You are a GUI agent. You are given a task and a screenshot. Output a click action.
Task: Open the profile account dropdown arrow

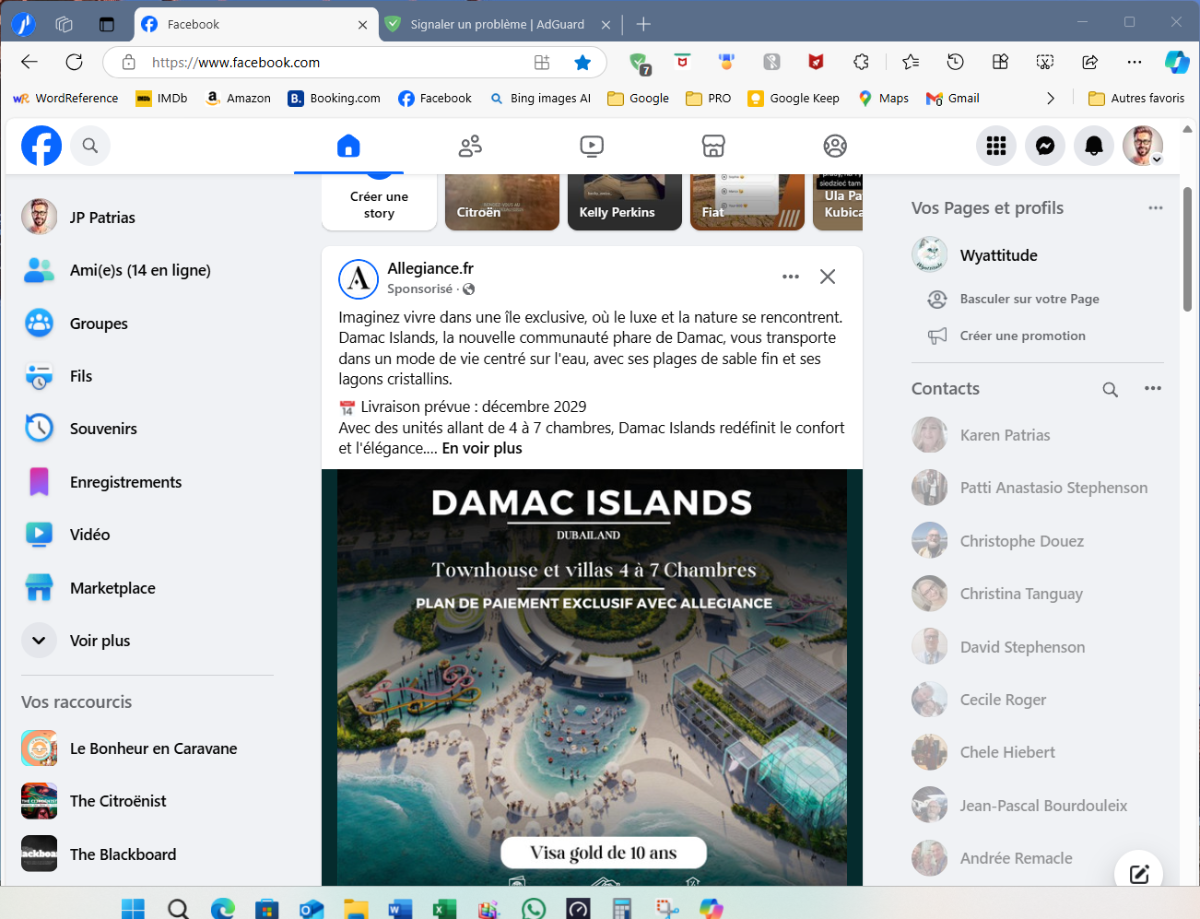[x=1157, y=160]
